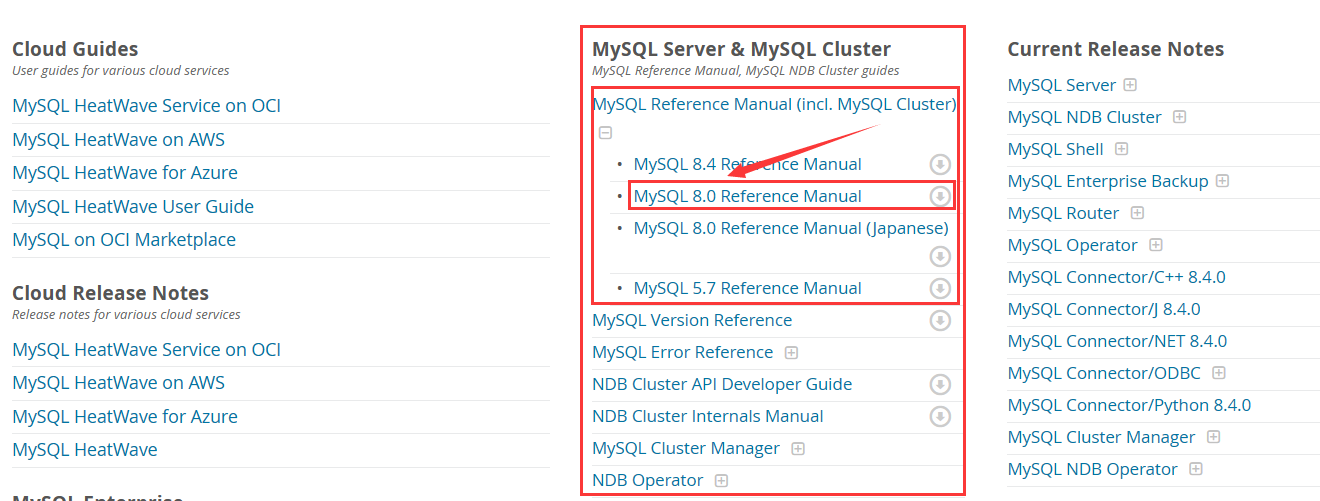Screen dimensions: 1320x501
Task: Click download icon beside MySQL 5.7 Reference Manual
Action: click(940, 288)
